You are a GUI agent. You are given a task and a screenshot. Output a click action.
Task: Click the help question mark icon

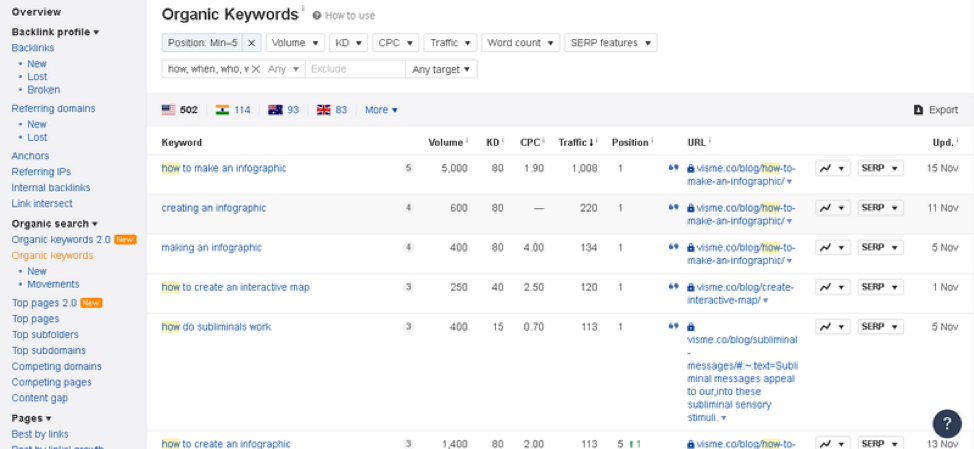[946, 423]
